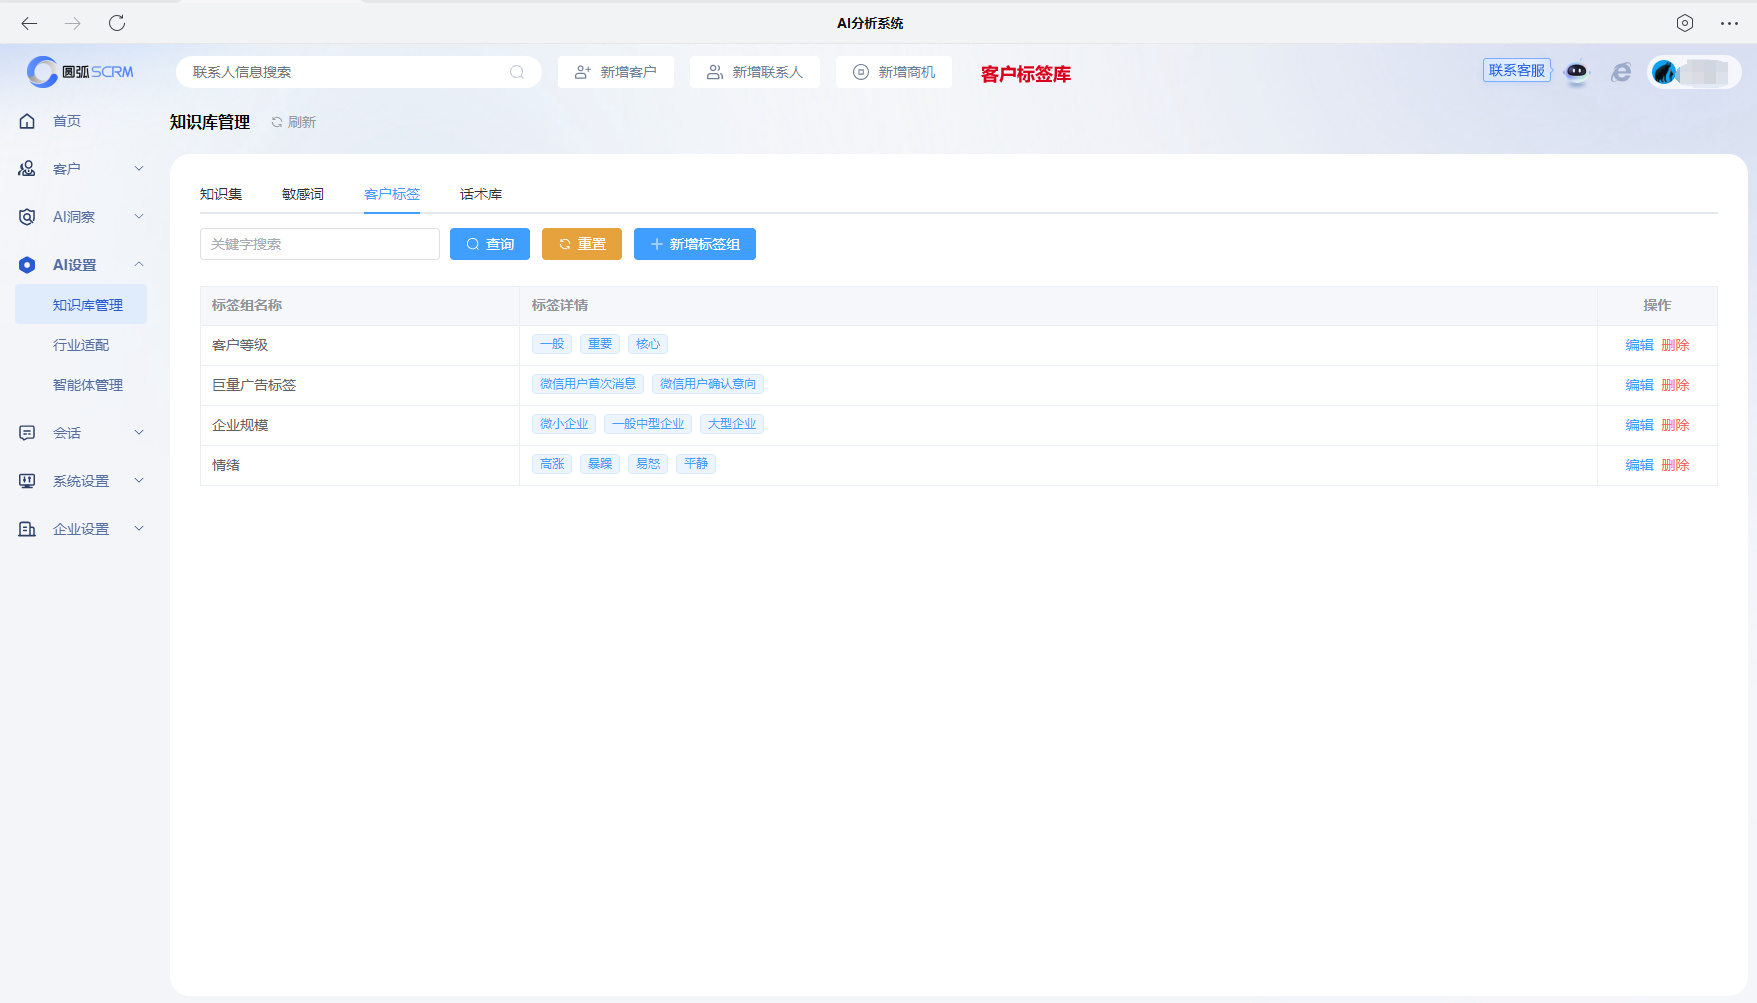This screenshot has width=1757, height=1003.
Task: Click the 系统设置 monitor icon
Action: (26, 480)
